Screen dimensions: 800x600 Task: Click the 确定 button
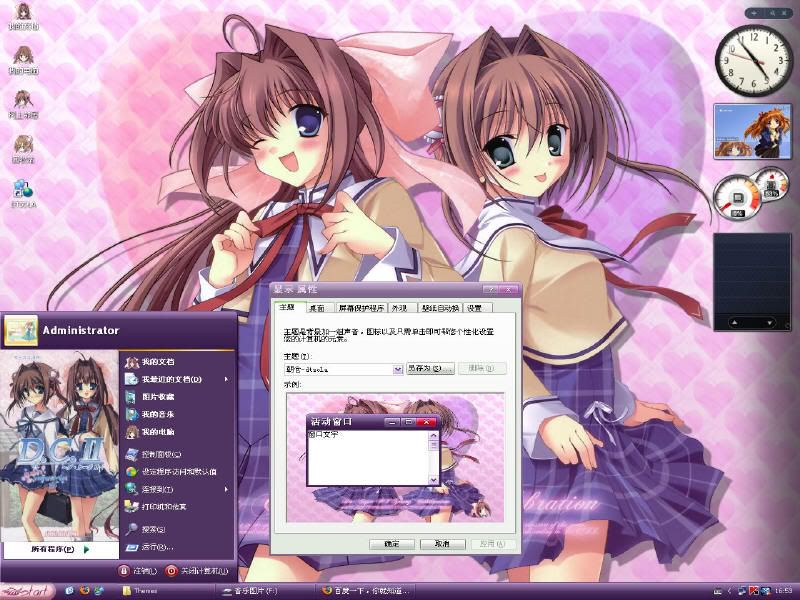392,544
